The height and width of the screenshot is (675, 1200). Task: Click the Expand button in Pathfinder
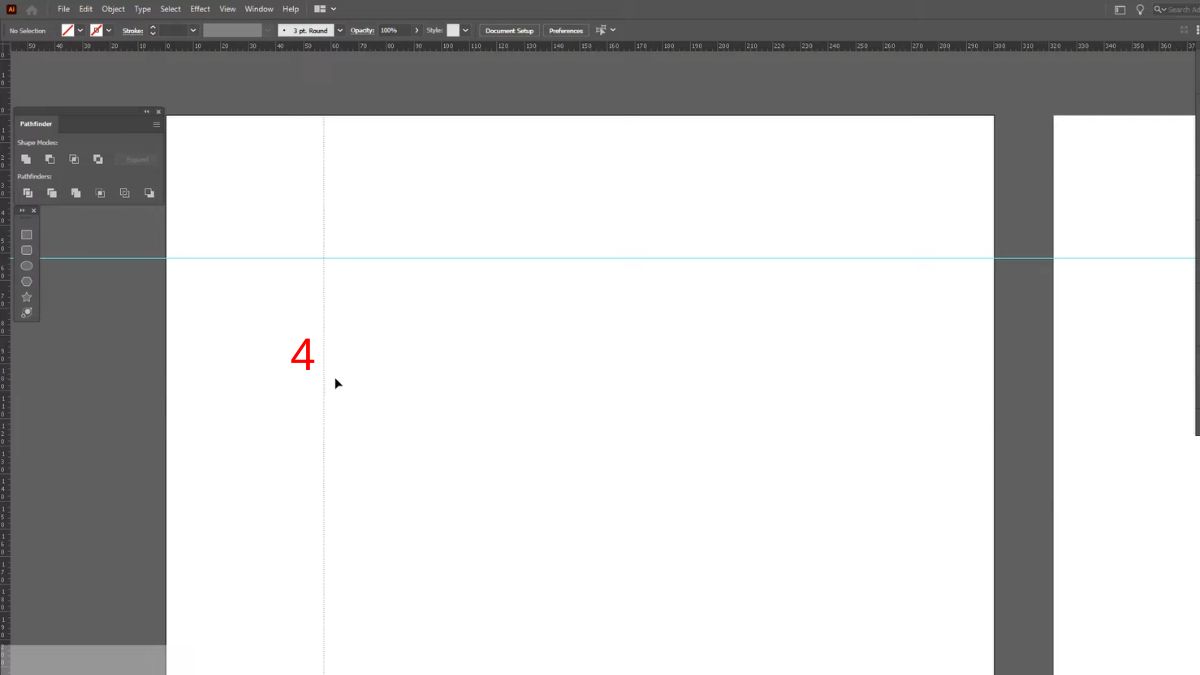(x=137, y=159)
